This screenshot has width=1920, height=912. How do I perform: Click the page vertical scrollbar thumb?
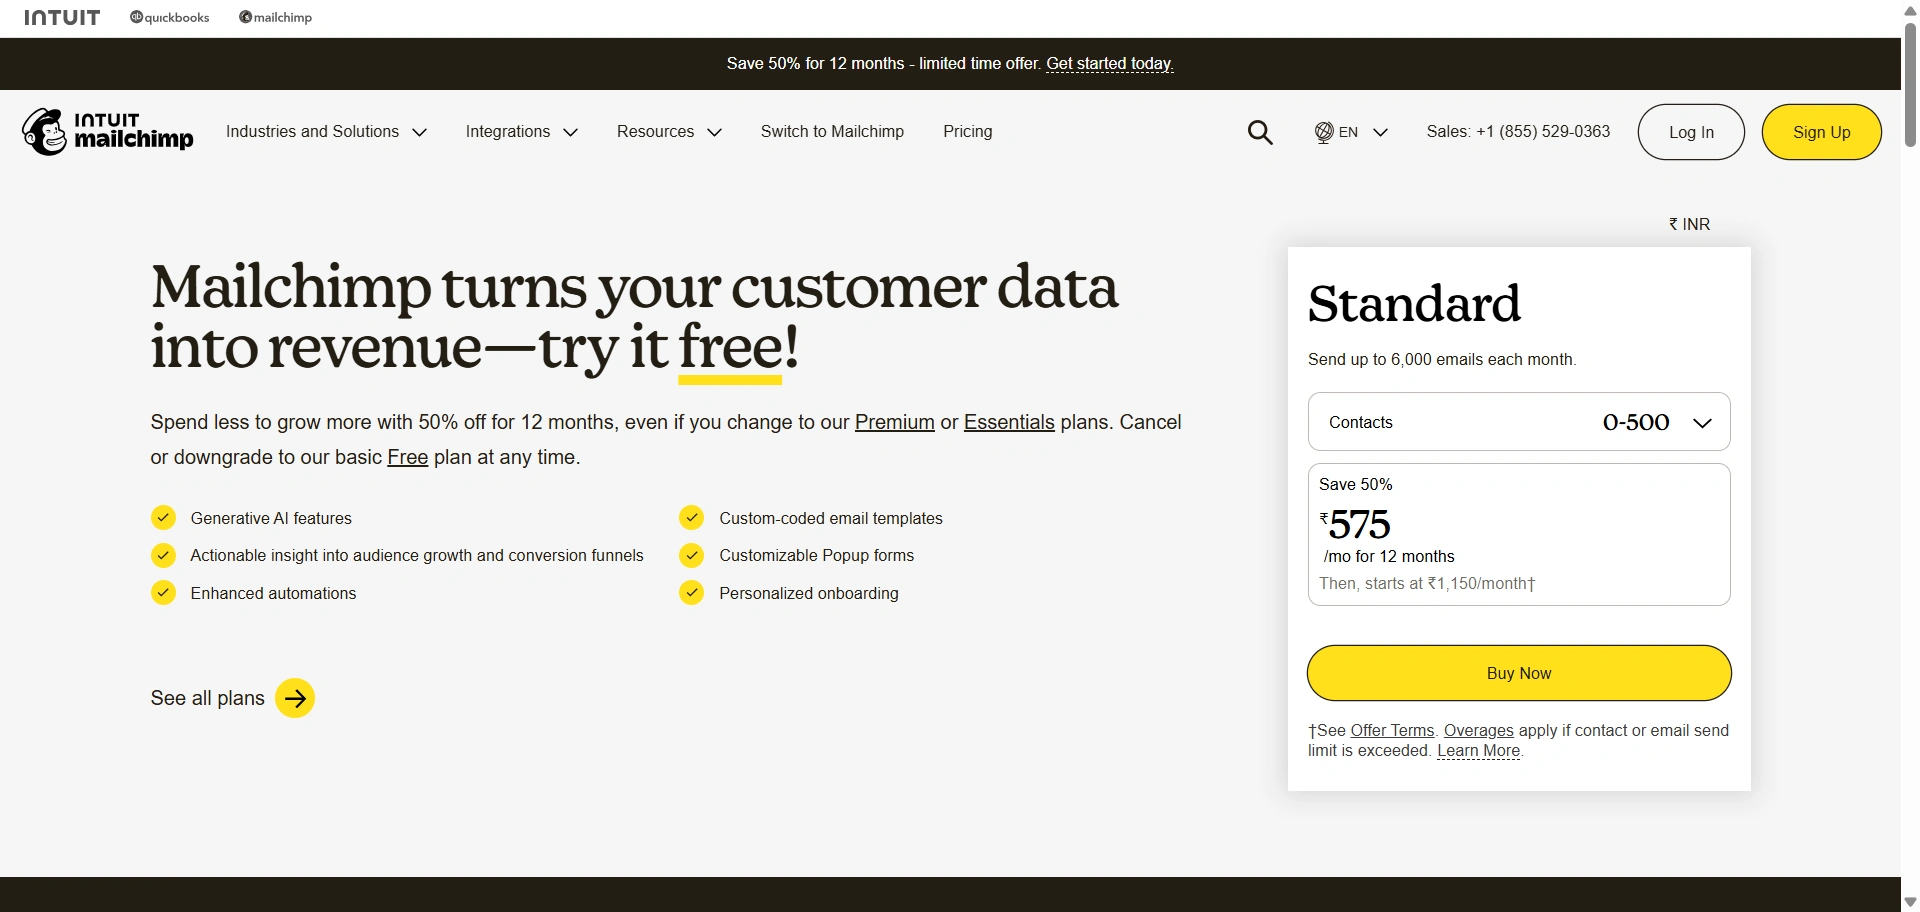coord(1910,84)
